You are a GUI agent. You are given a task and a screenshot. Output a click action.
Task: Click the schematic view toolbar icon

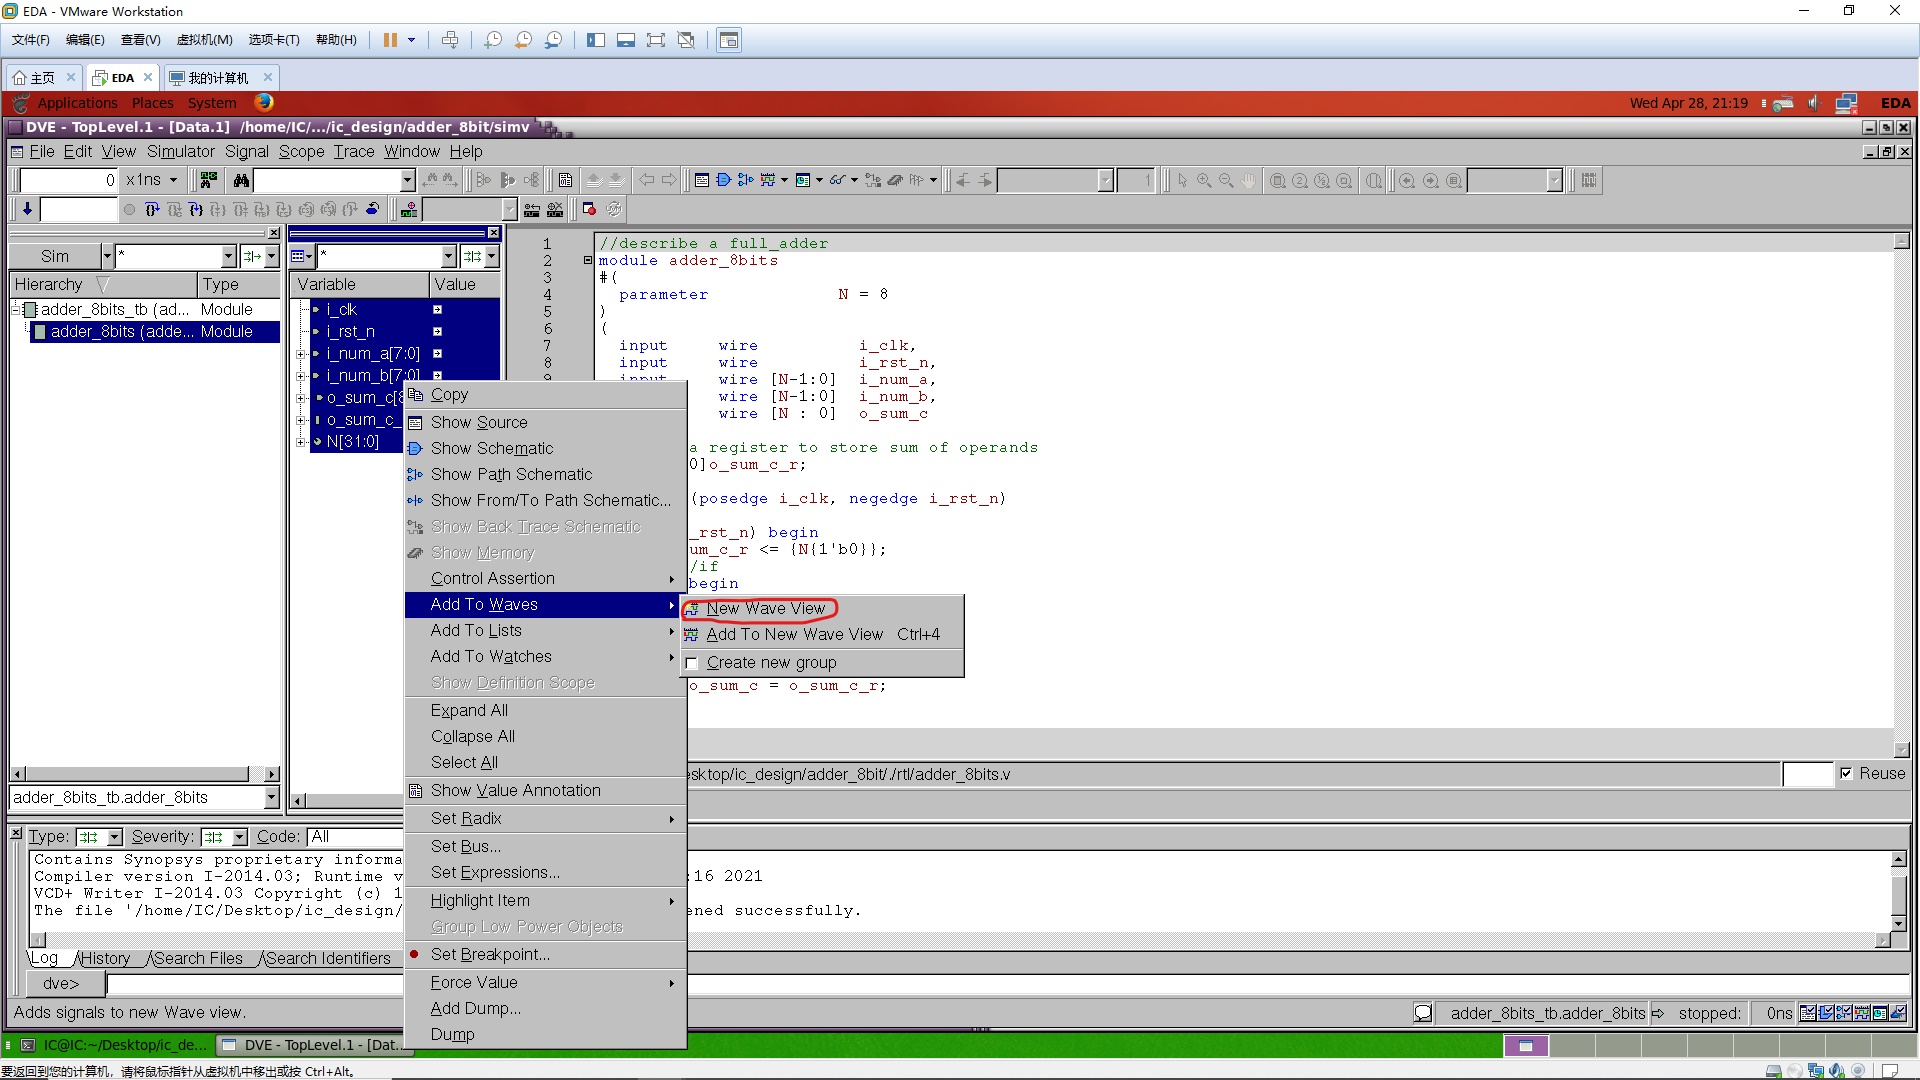coord(723,180)
